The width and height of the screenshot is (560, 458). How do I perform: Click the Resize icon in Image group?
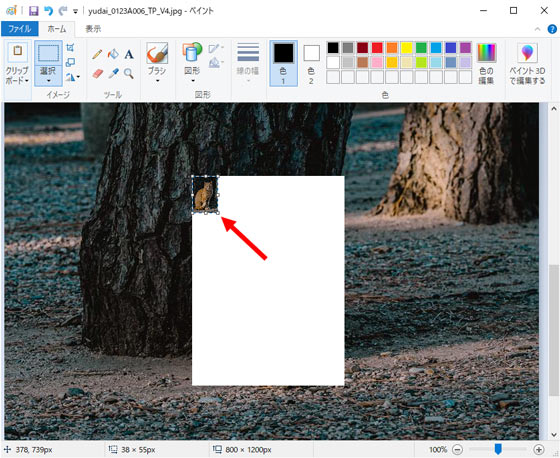pos(70,63)
